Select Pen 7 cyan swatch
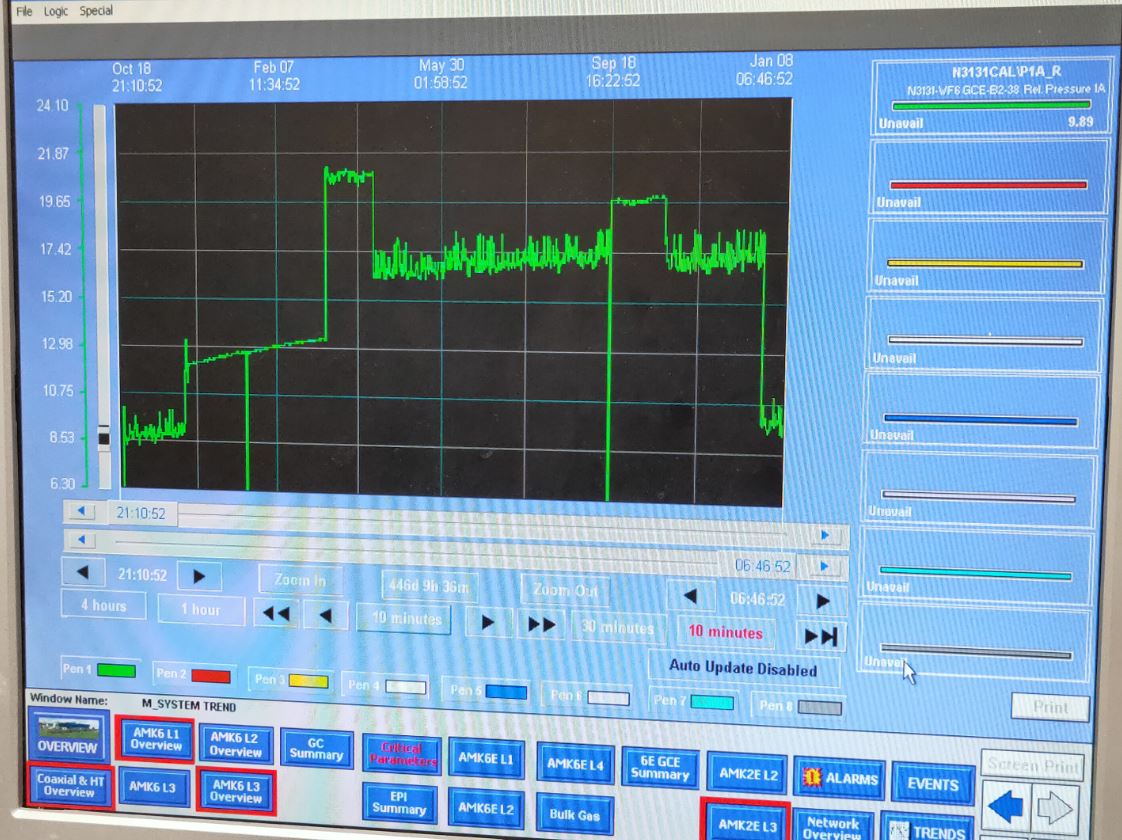 pos(713,702)
